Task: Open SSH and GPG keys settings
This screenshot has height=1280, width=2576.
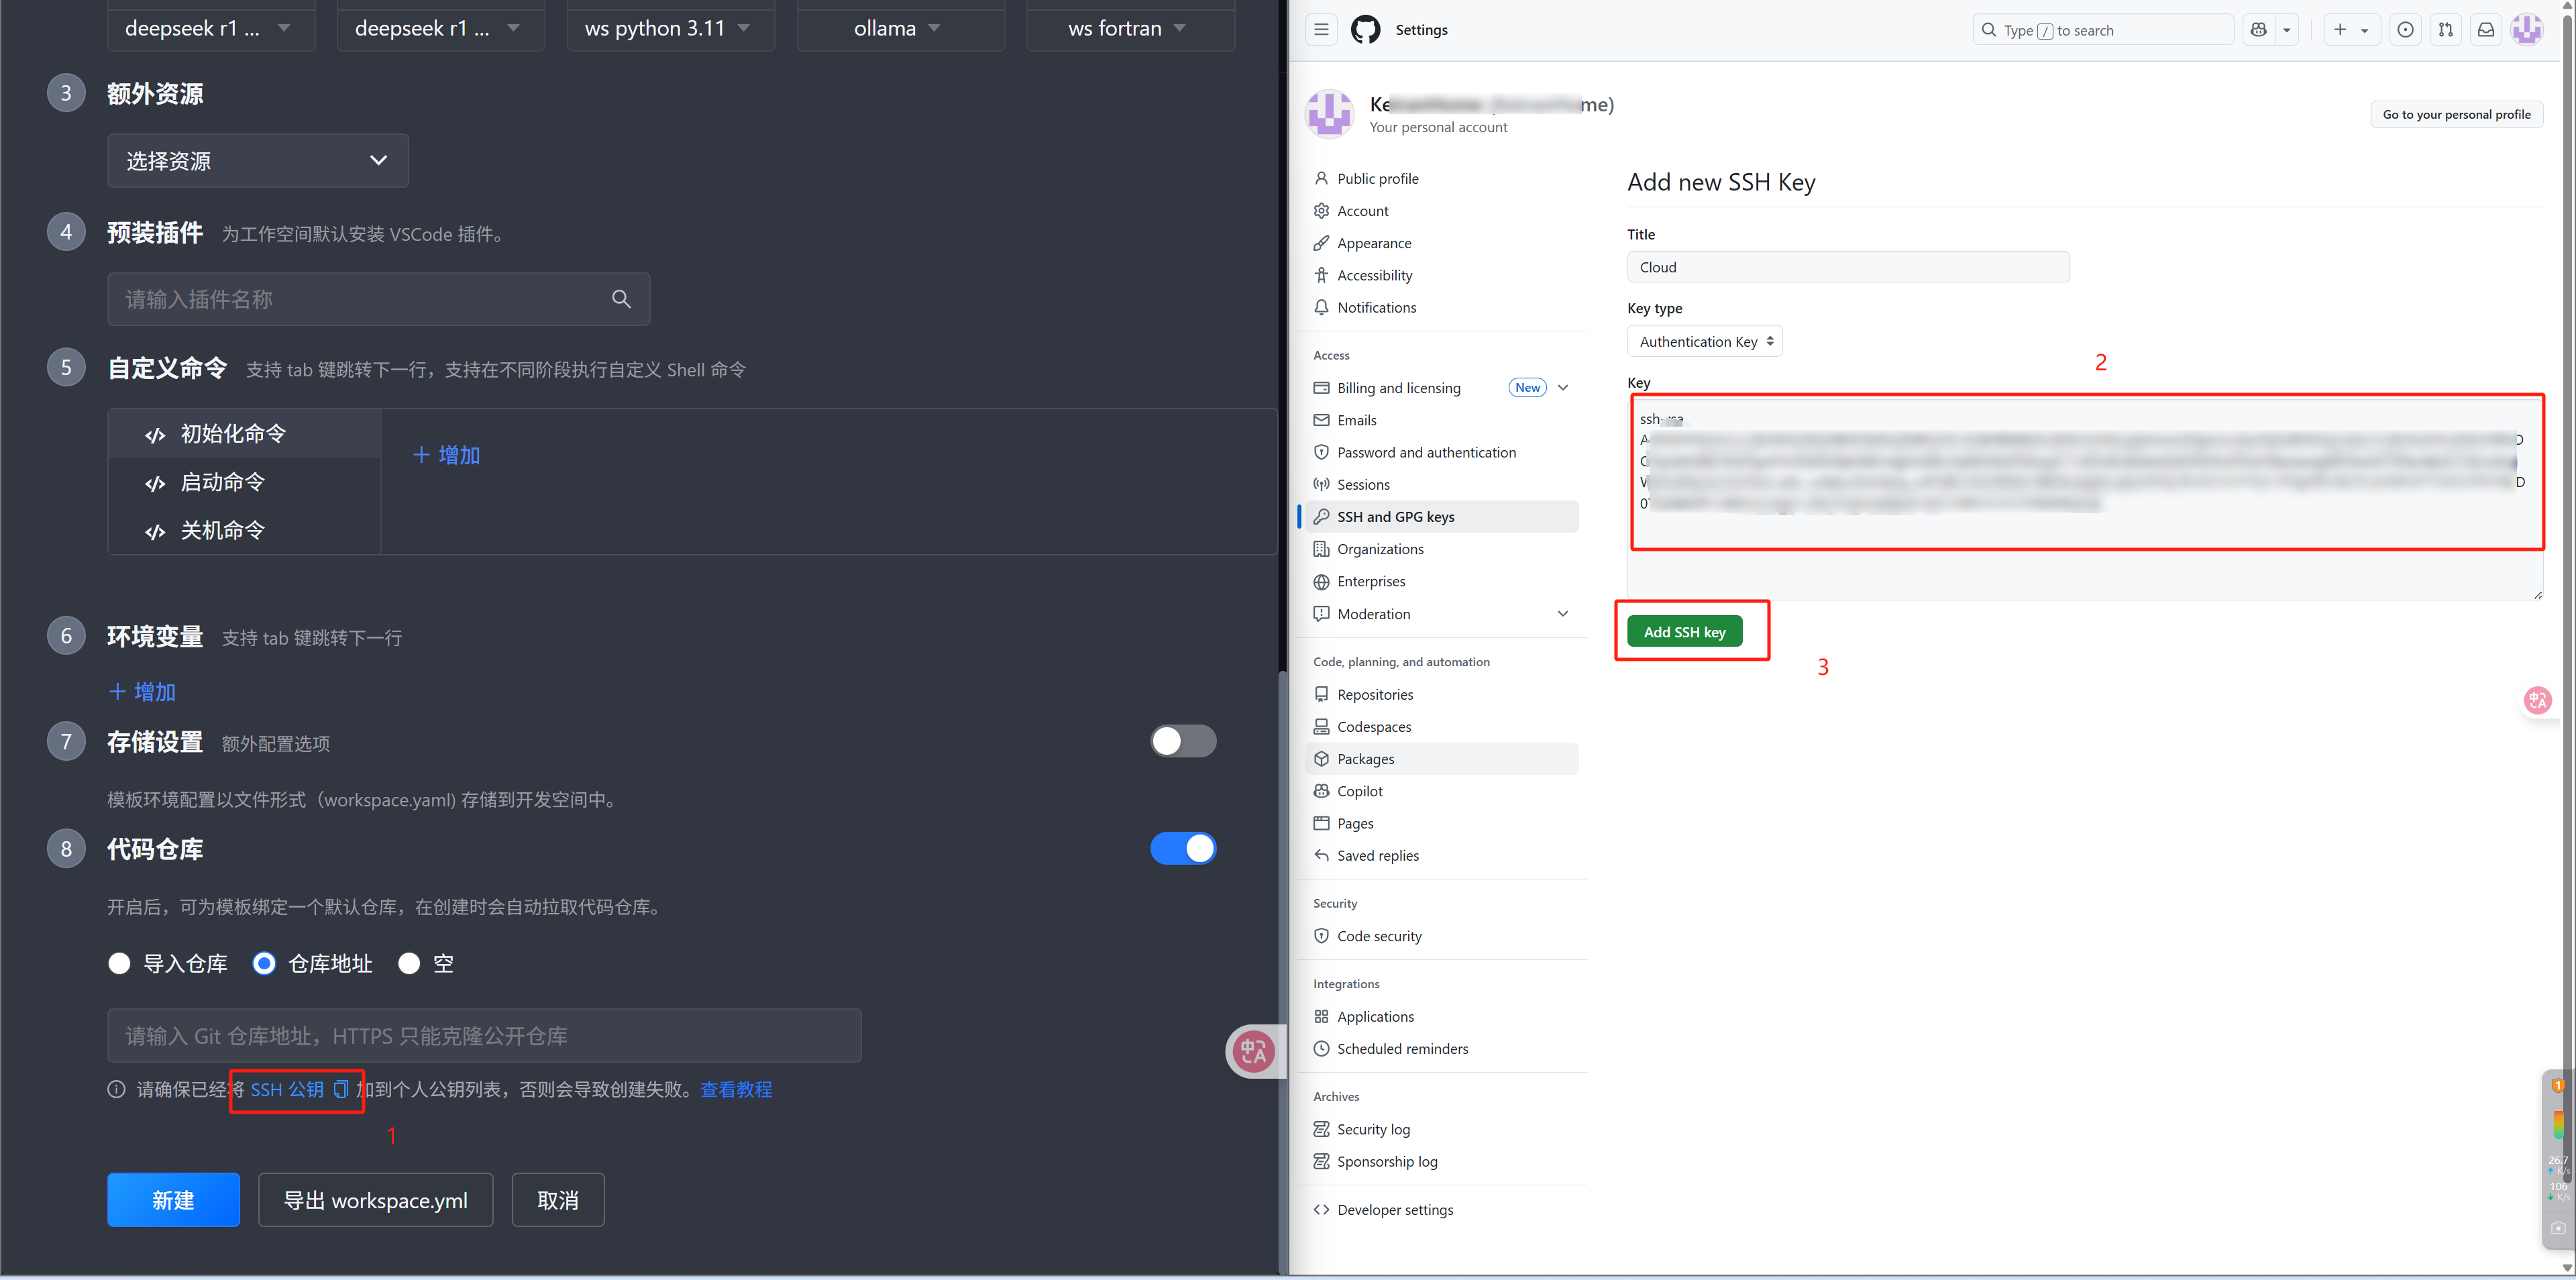Action: point(1395,517)
